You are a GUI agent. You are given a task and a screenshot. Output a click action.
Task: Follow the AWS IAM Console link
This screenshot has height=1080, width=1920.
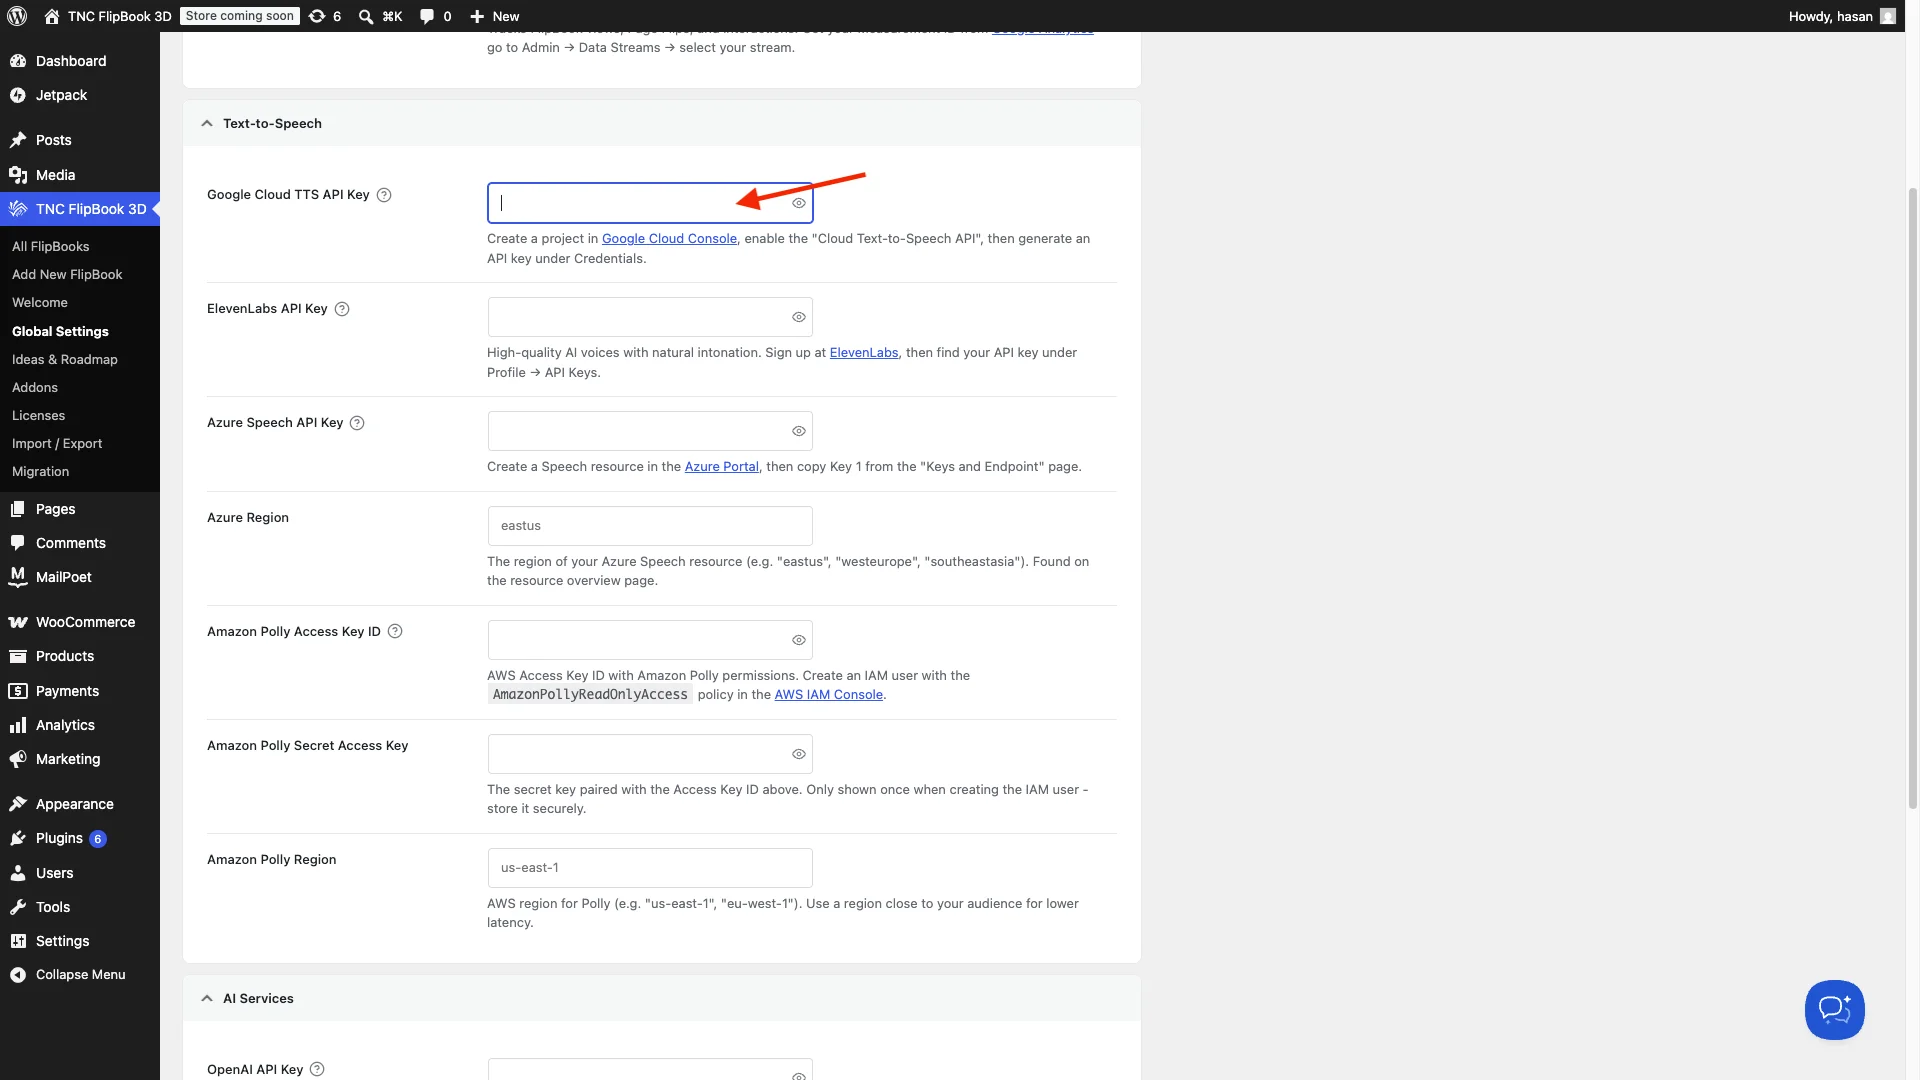point(829,695)
